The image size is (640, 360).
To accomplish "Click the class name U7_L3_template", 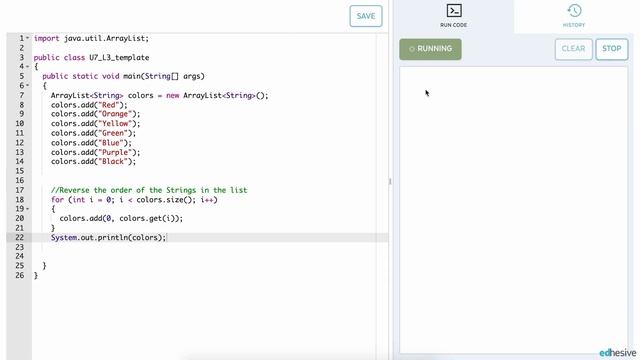I will point(119,58).
